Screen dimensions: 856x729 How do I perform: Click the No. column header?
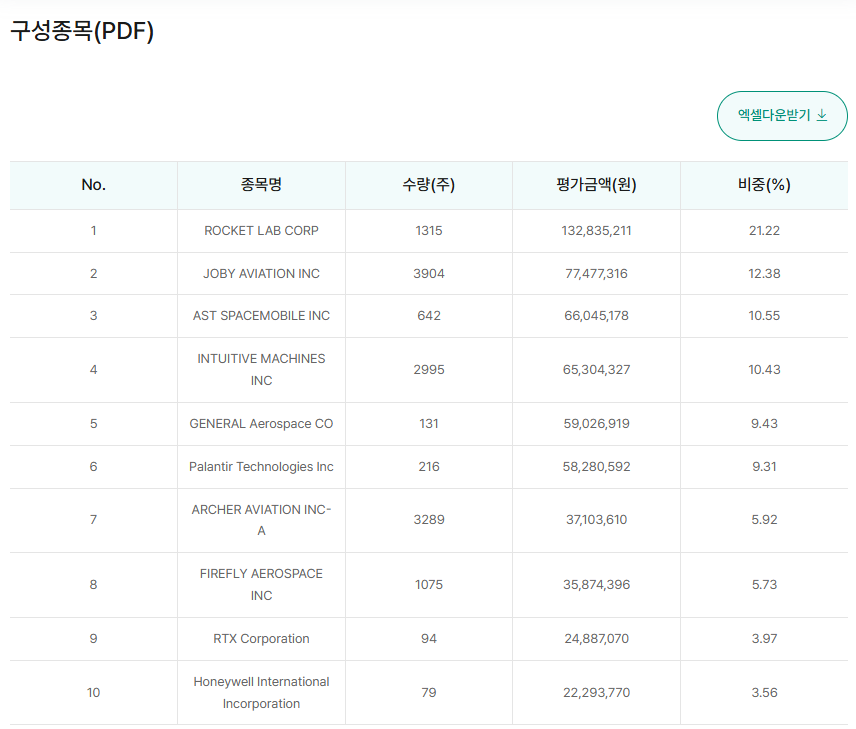click(x=93, y=185)
